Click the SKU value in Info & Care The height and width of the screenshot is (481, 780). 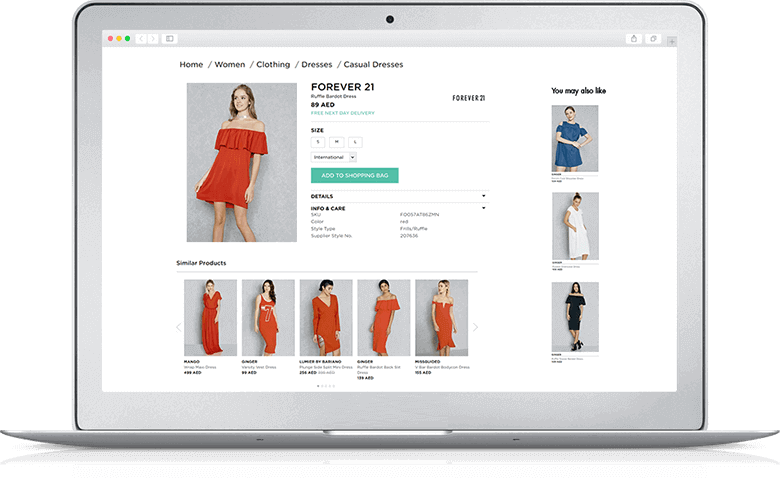pos(419,215)
